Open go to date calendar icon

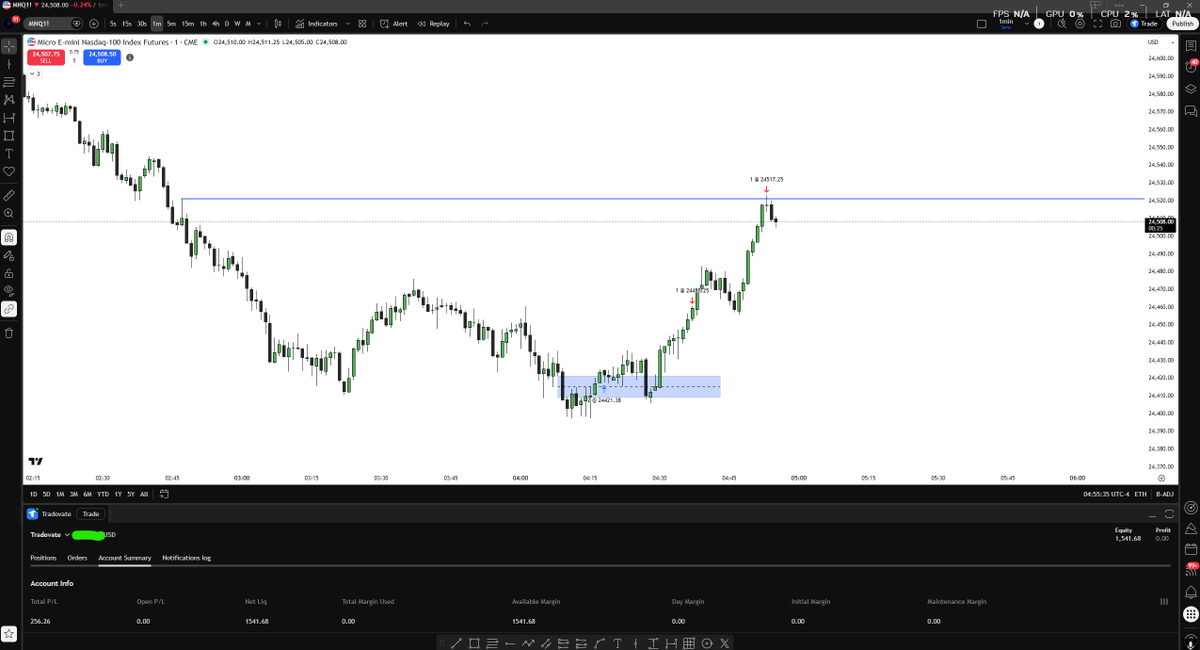164,494
